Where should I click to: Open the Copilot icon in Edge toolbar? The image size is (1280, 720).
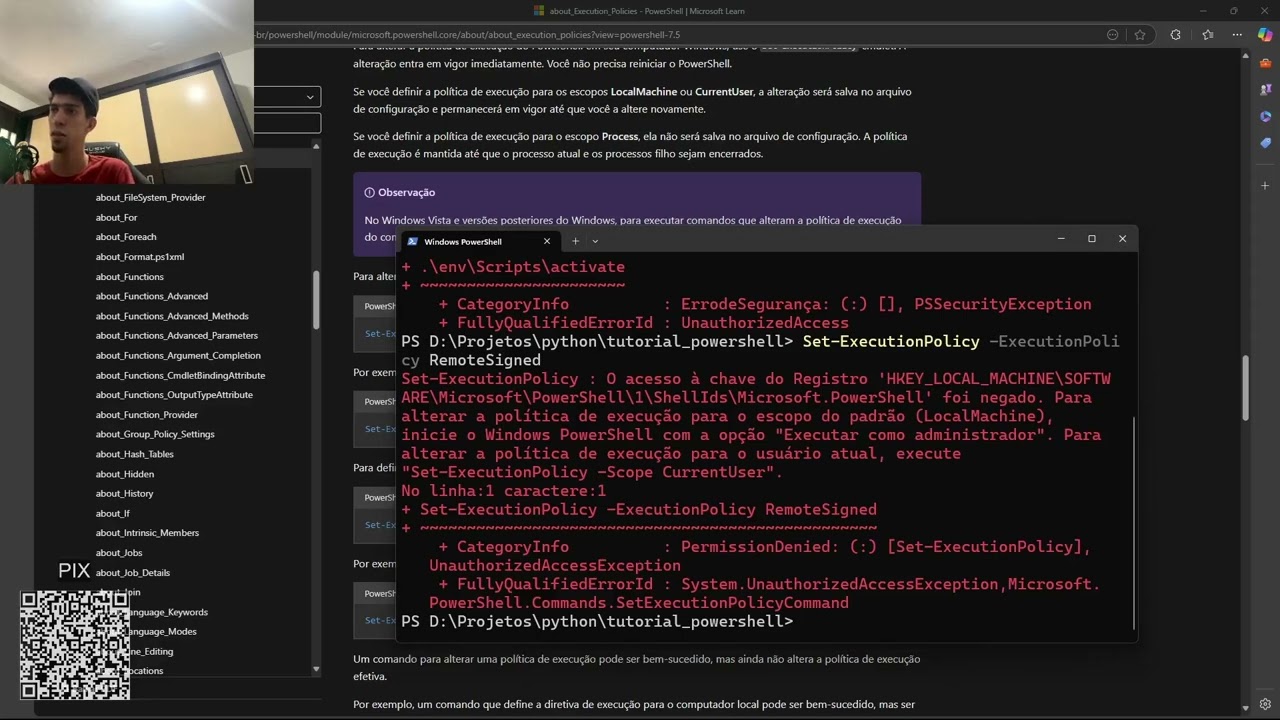pos(1265,34)
